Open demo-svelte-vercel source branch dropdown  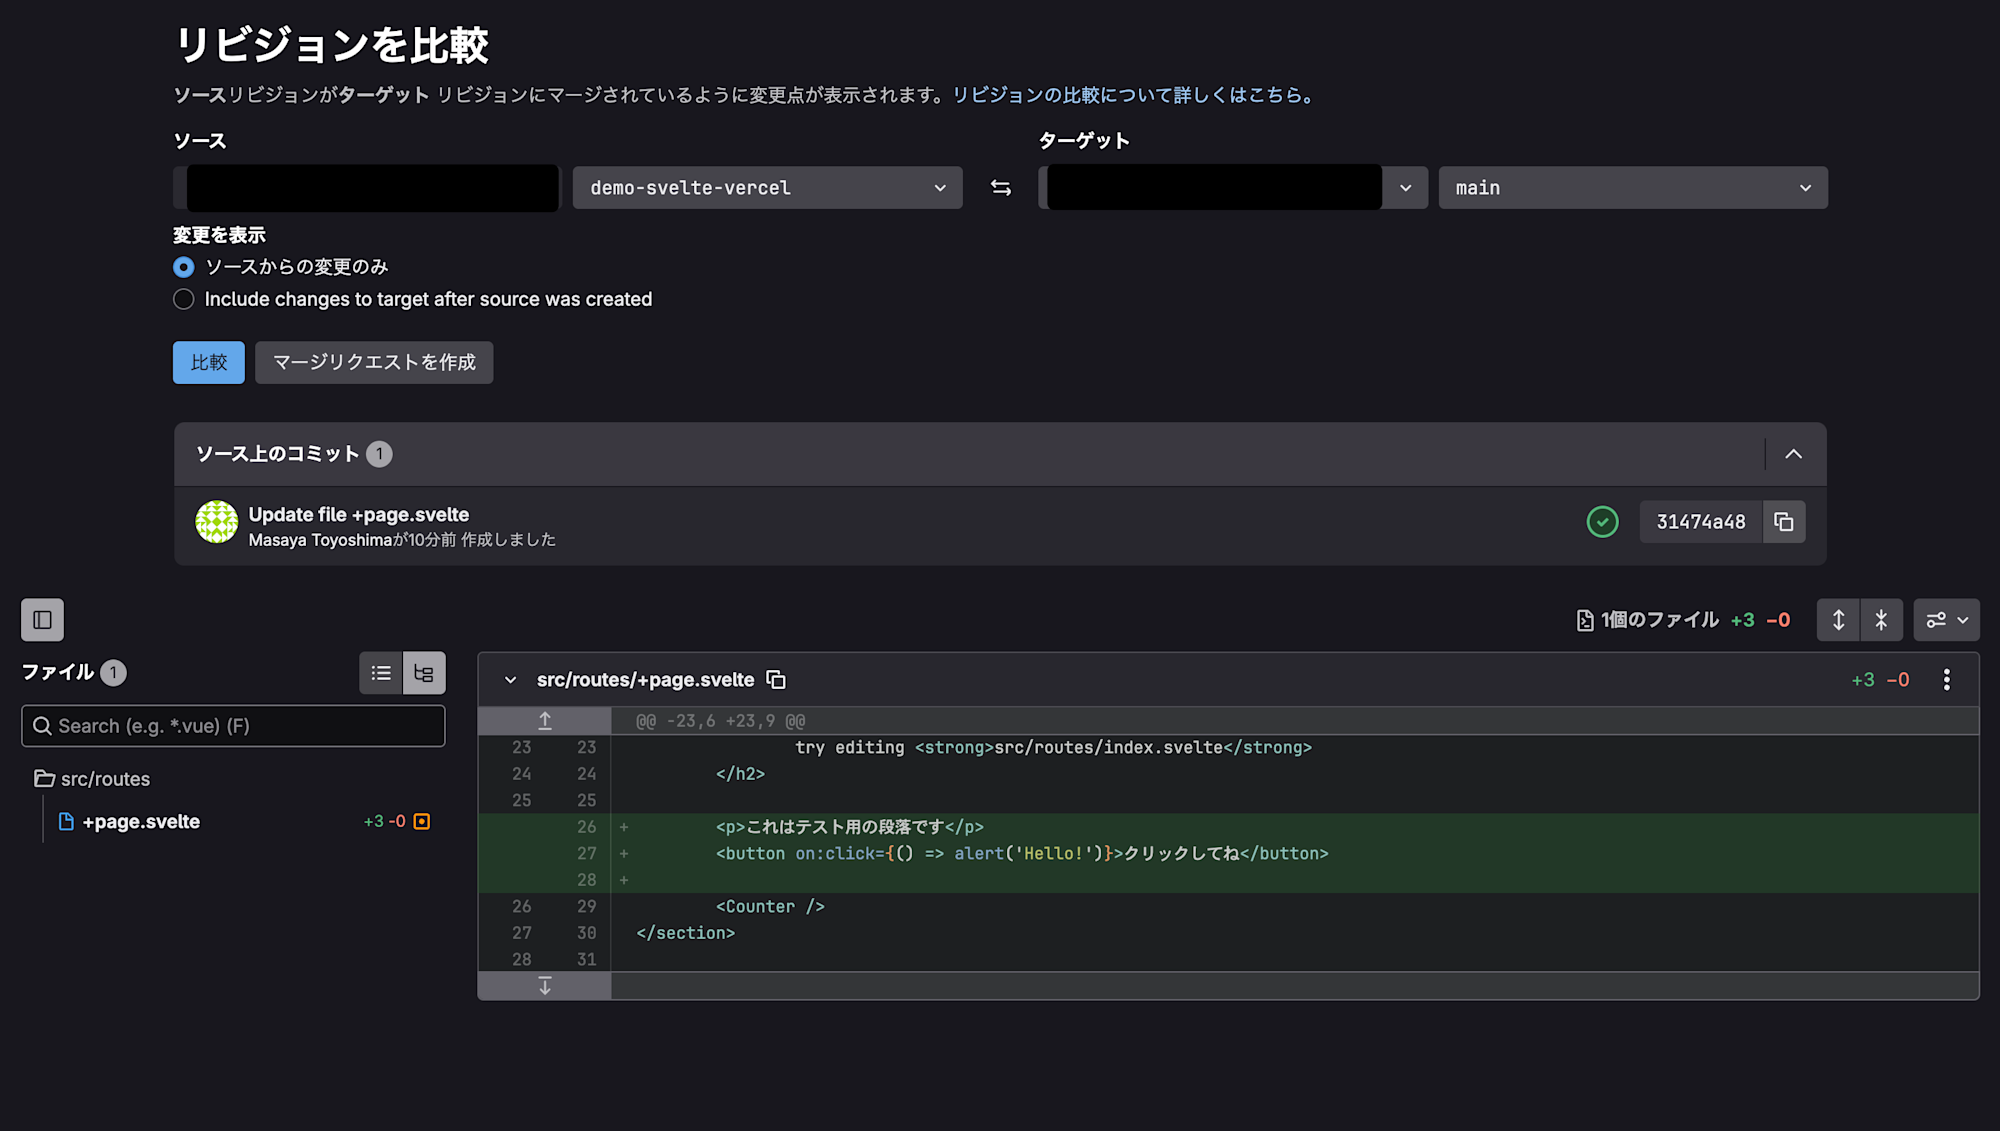pos(767,188)
